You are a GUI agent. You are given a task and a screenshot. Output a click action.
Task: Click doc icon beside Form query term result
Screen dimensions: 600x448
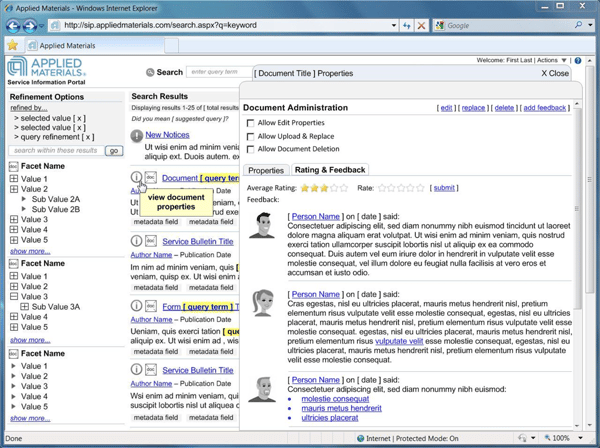pos(151,306)
